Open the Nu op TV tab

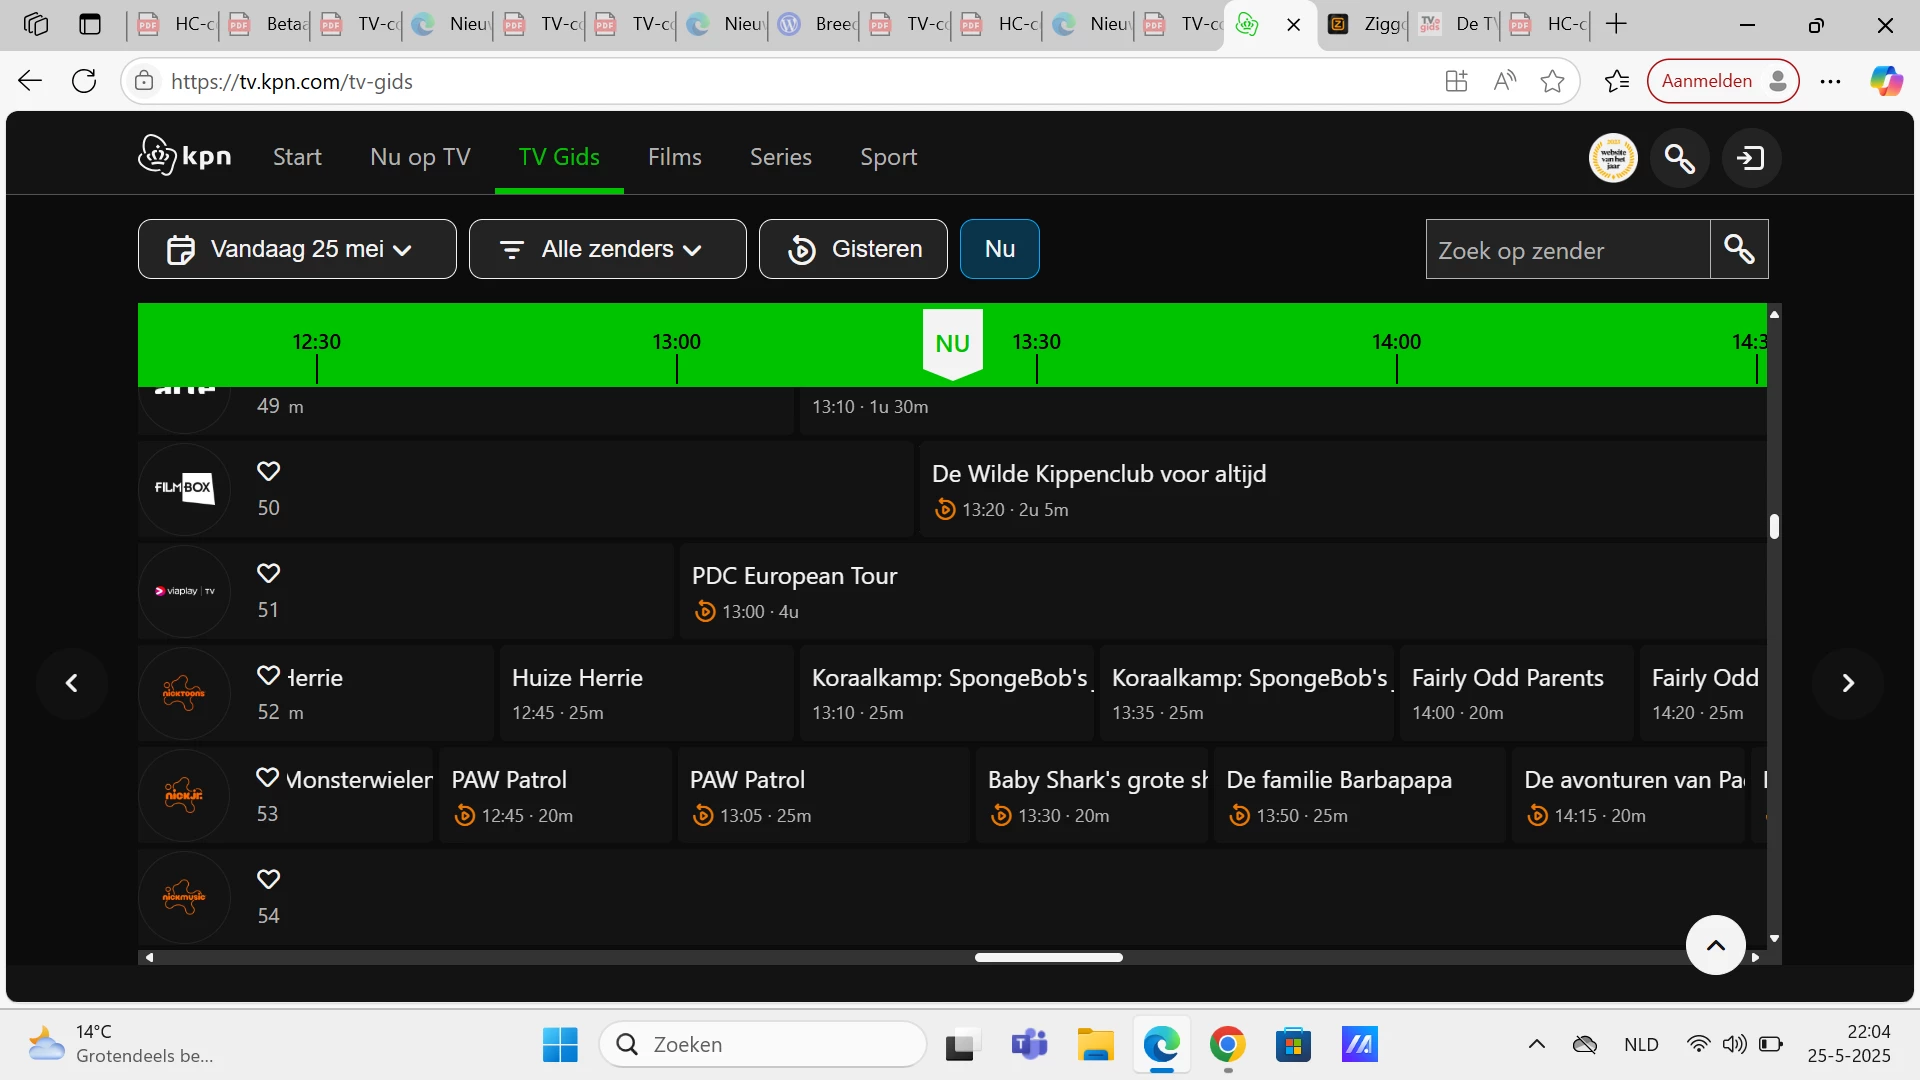[x=420, y=157]
